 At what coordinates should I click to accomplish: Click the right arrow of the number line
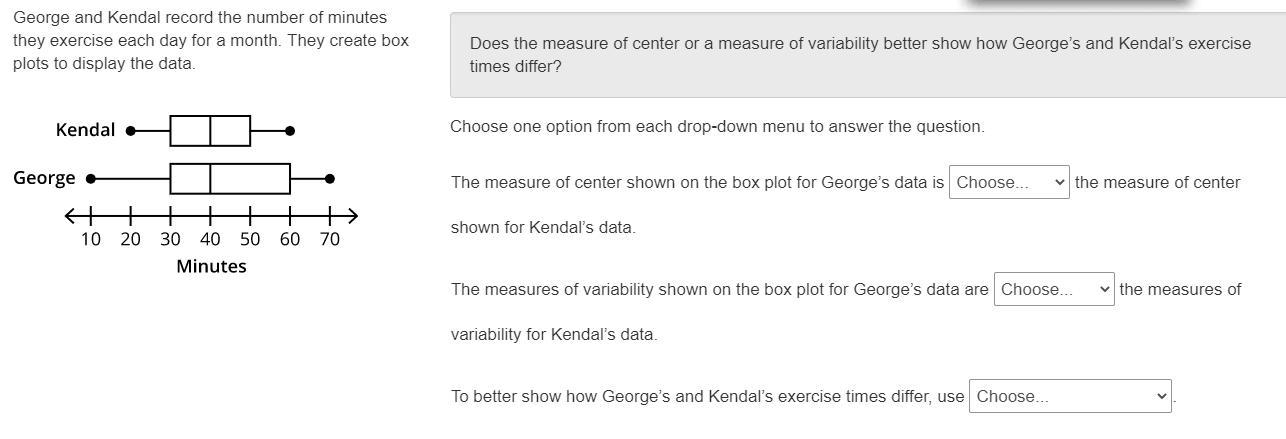(x=350, y=215)
